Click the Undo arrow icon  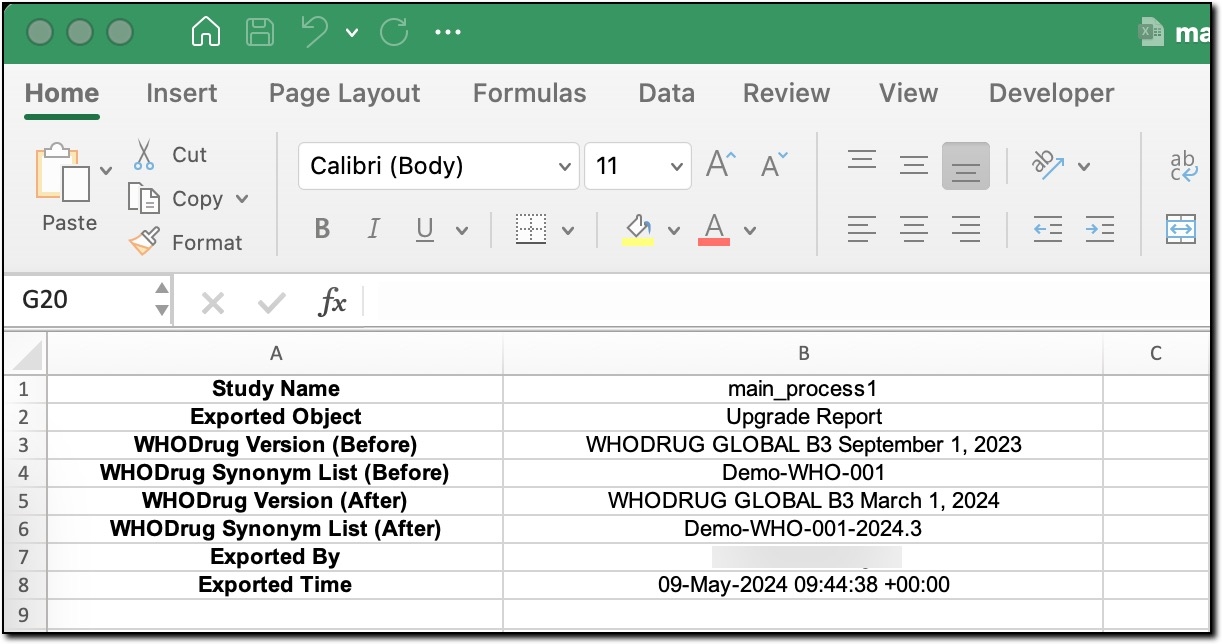(x=315, y=33)
